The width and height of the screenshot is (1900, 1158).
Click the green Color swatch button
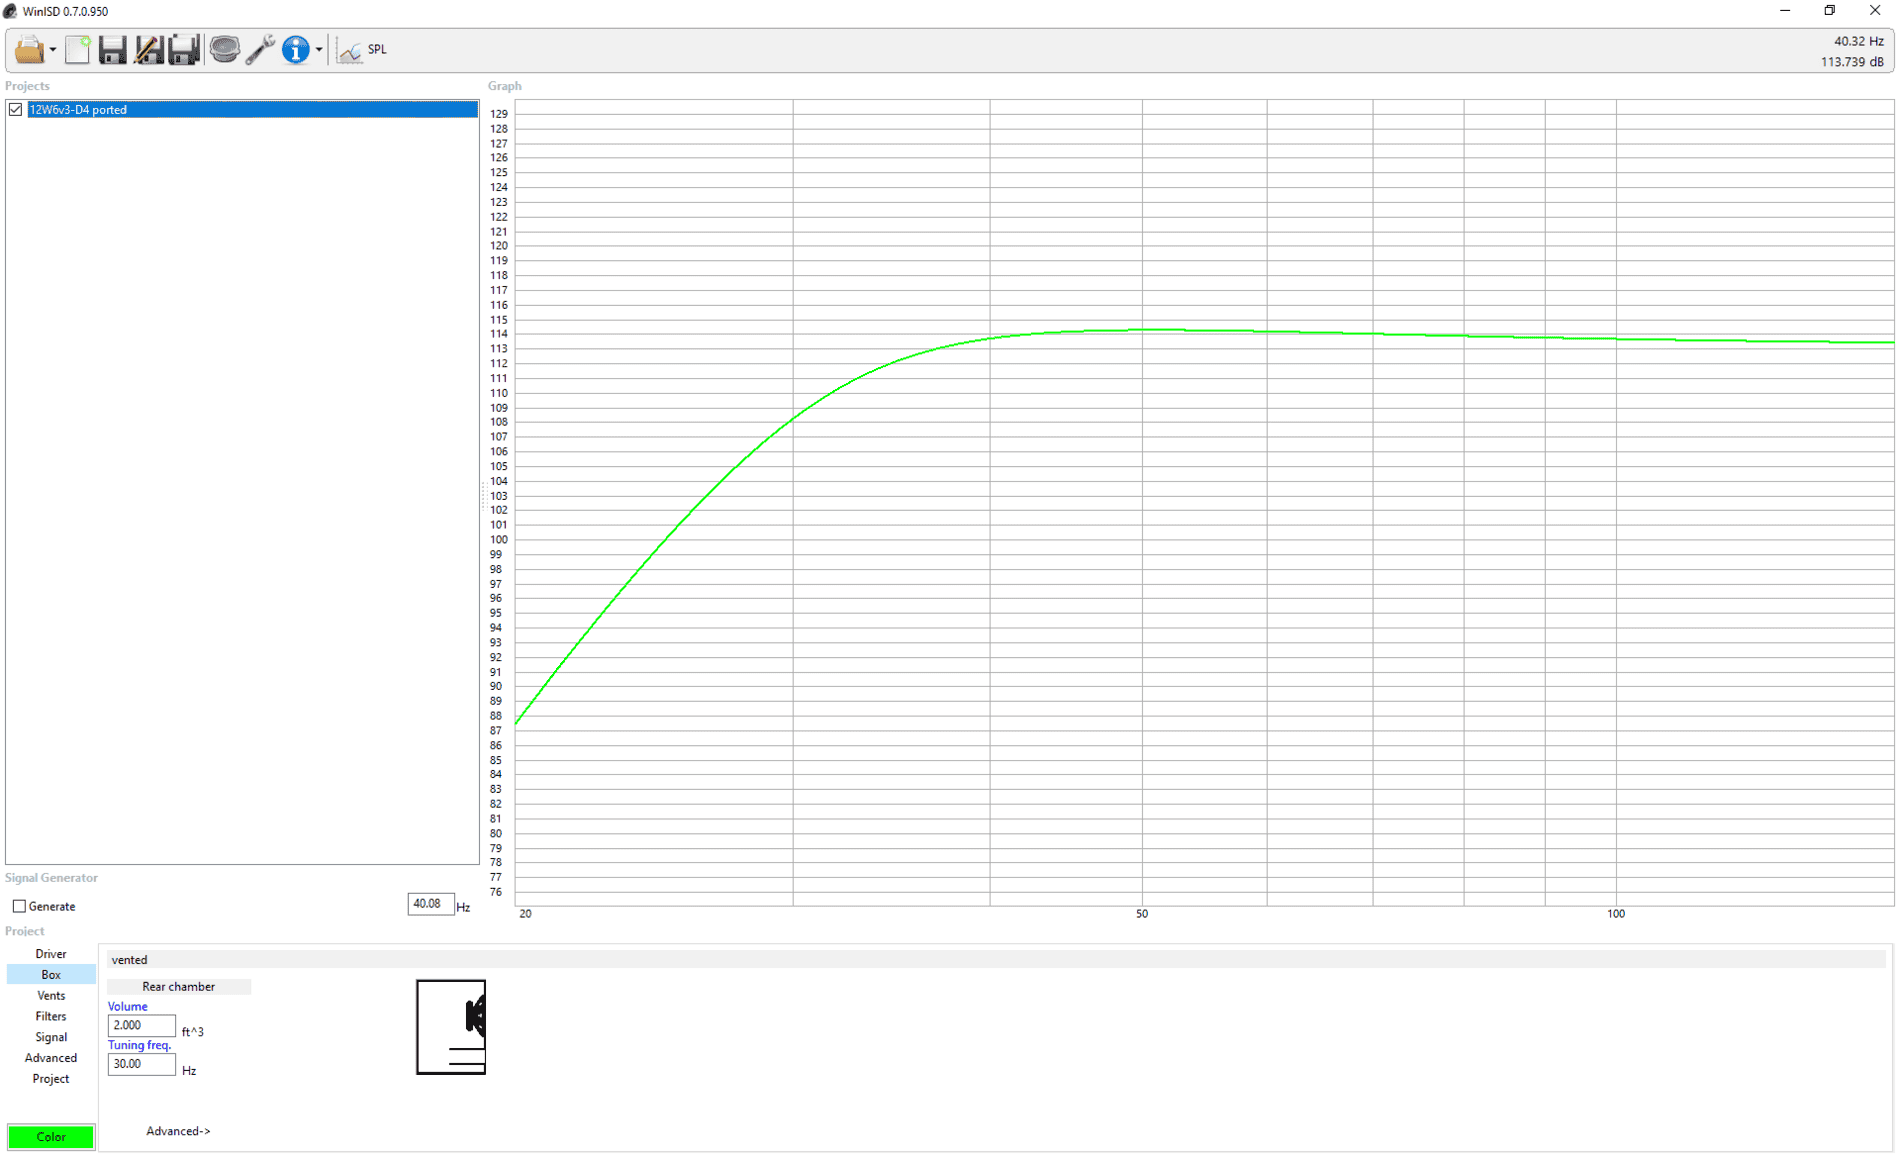[51, 1137]
